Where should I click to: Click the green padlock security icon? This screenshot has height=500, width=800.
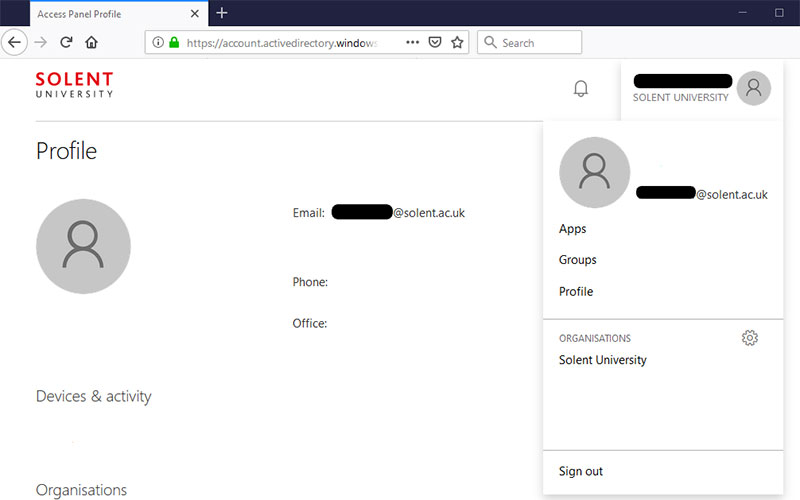(174, 42)
